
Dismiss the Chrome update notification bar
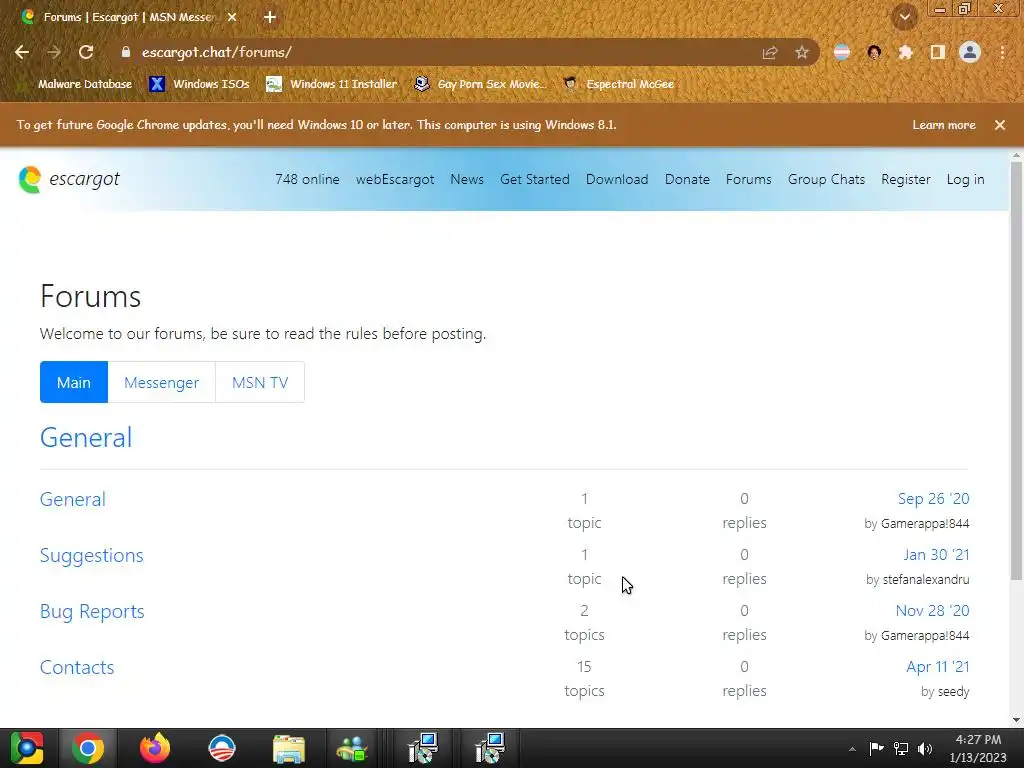[x=1000, y=125]
